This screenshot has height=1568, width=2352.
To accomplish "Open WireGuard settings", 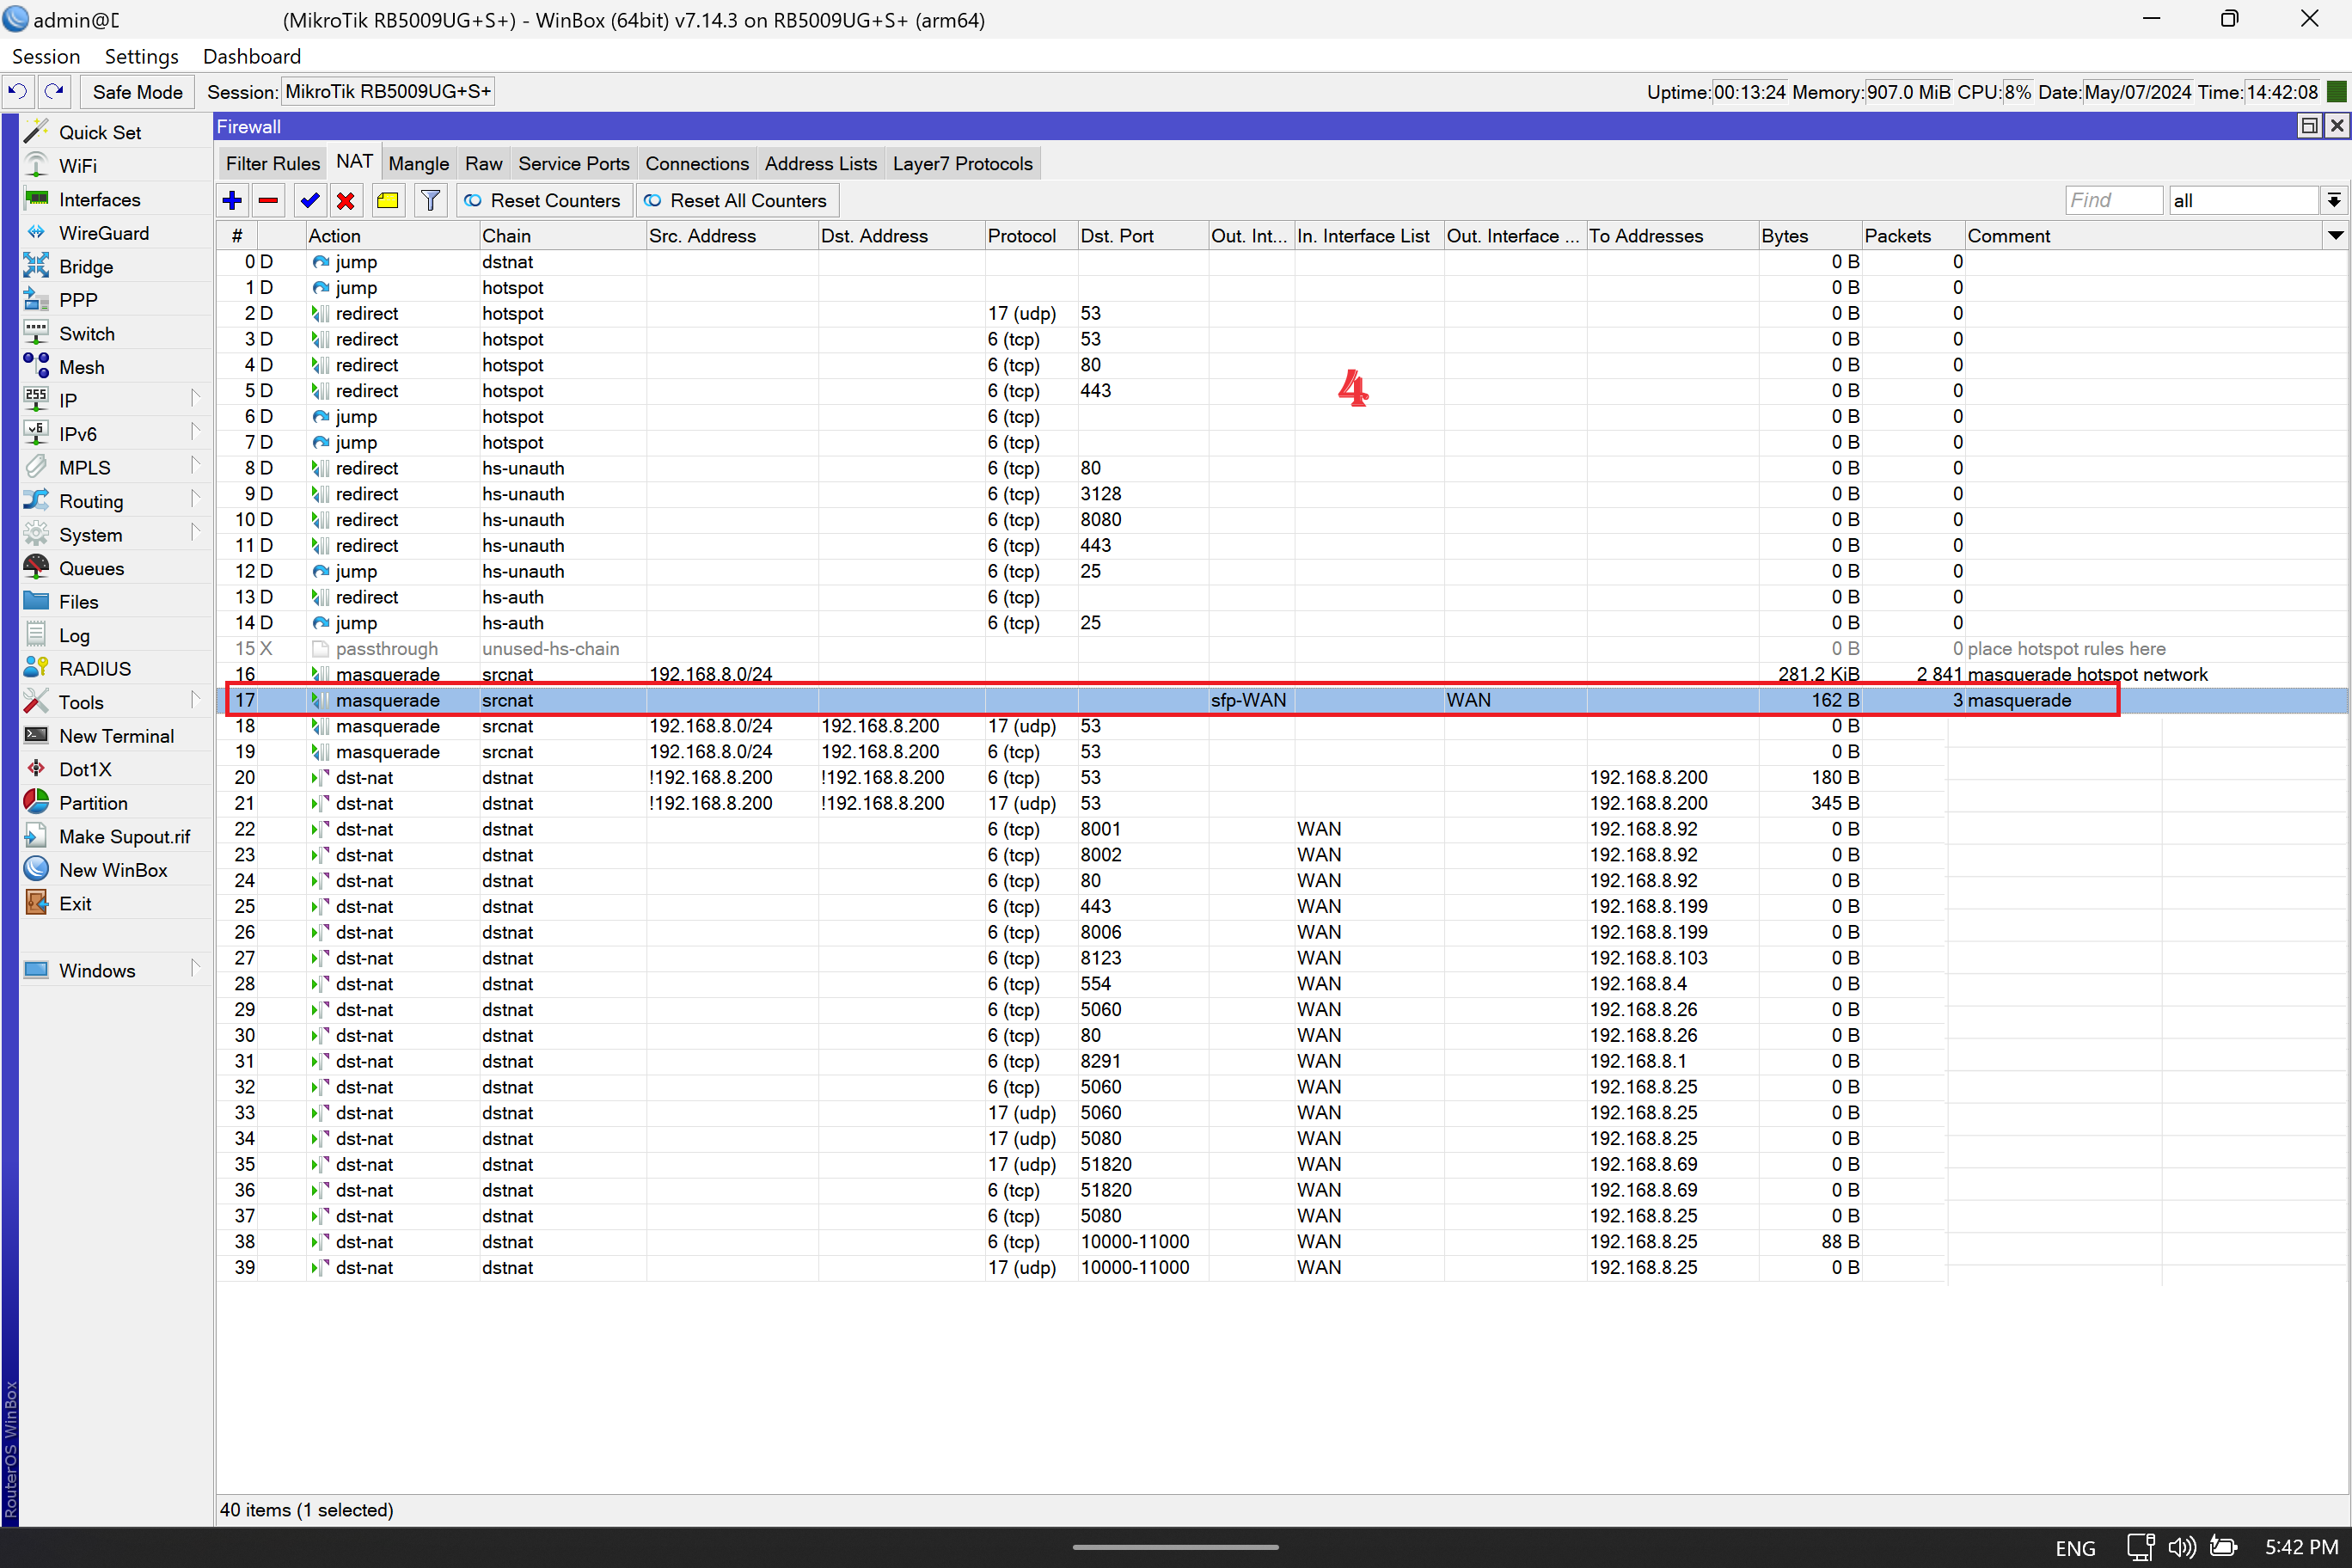I will 104,233.
